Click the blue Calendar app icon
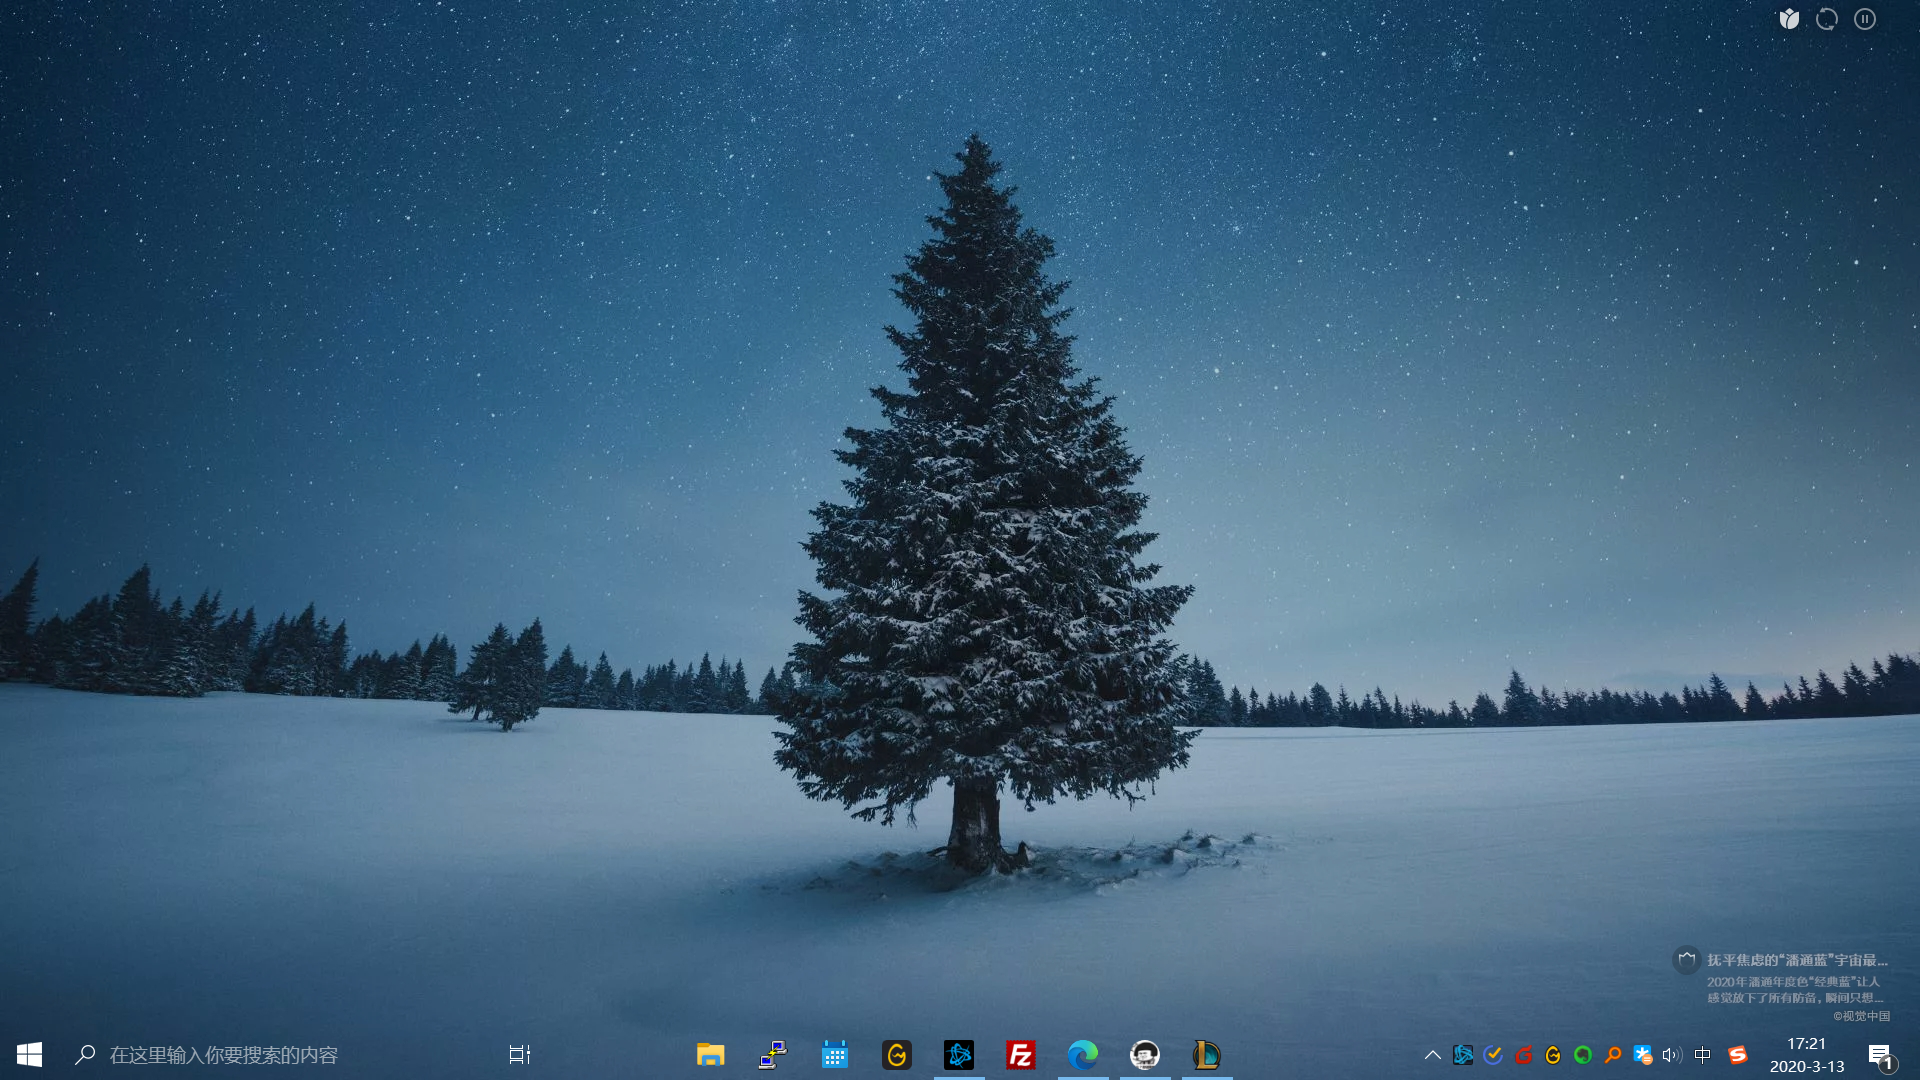The height and width of the screenshot is (1080, 1920). pyautogui.click(x=834, y=1055)
